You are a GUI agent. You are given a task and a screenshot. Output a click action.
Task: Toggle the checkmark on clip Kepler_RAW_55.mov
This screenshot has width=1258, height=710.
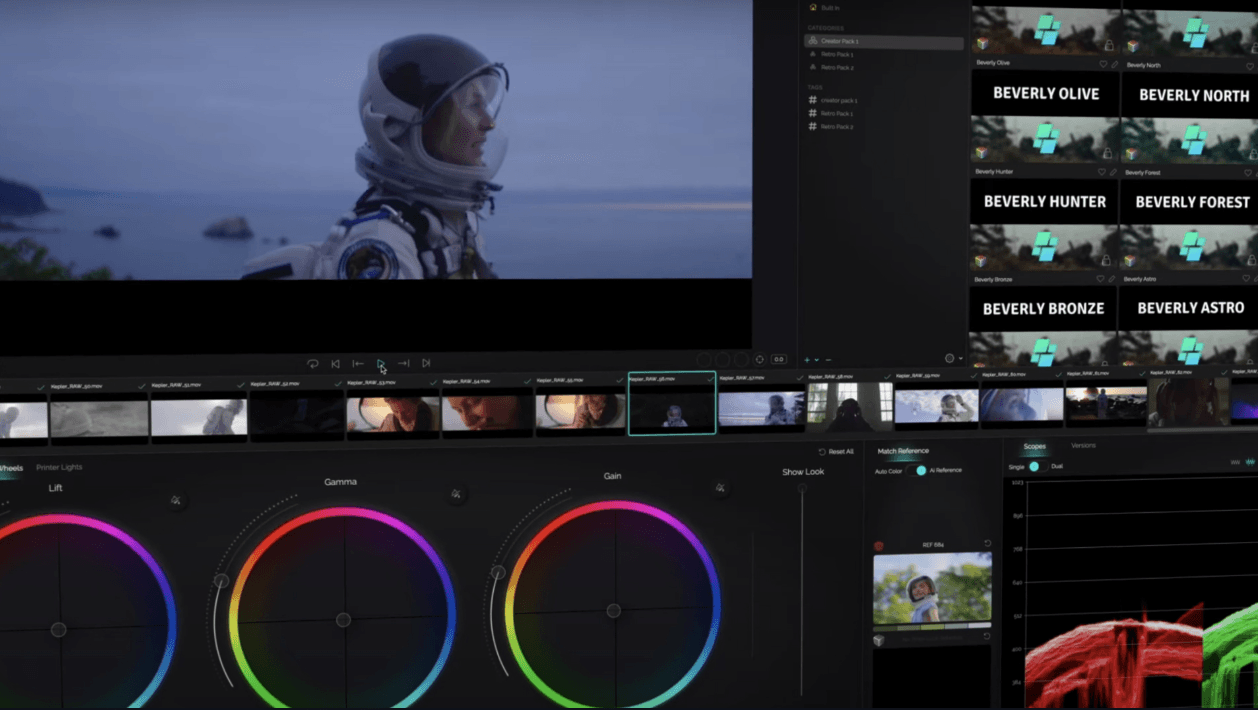point(621,380)
